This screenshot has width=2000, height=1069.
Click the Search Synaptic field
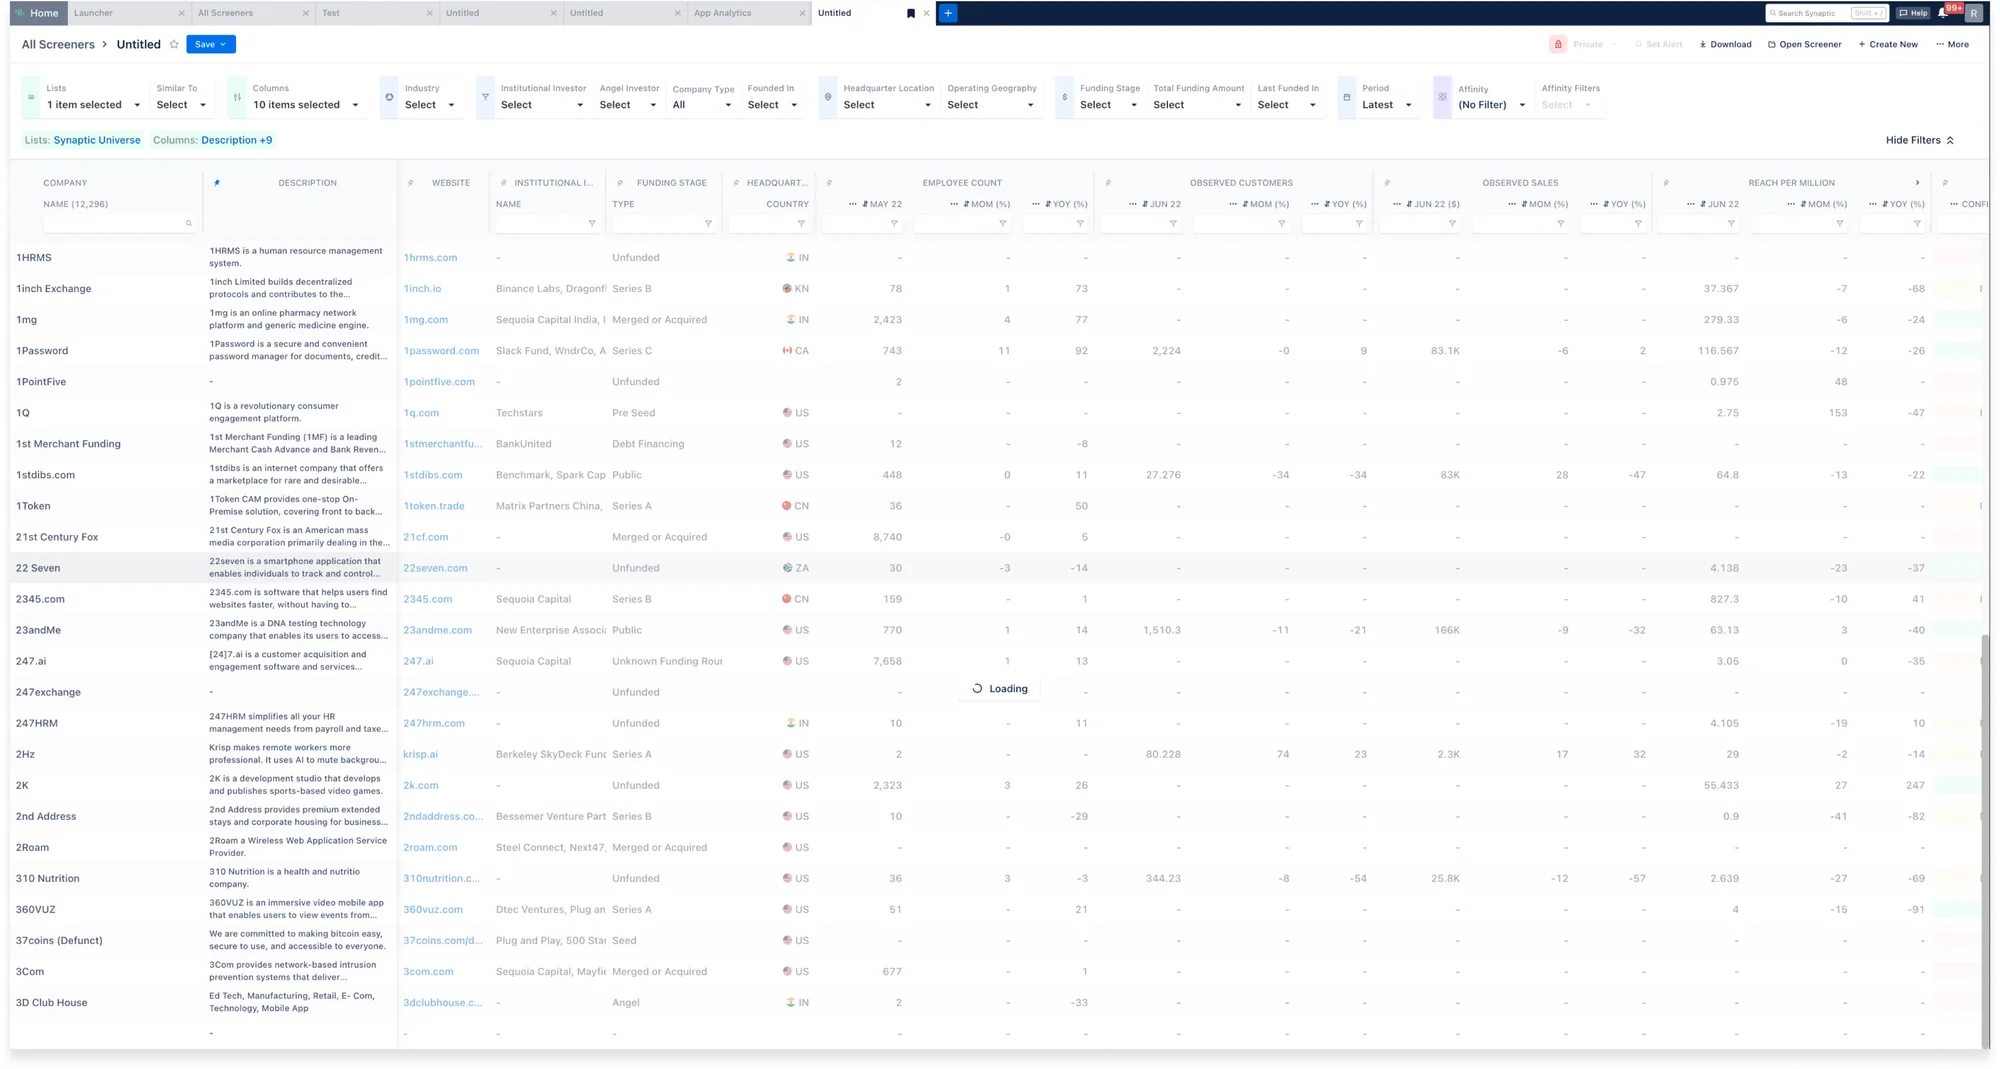coord(1826,13)
